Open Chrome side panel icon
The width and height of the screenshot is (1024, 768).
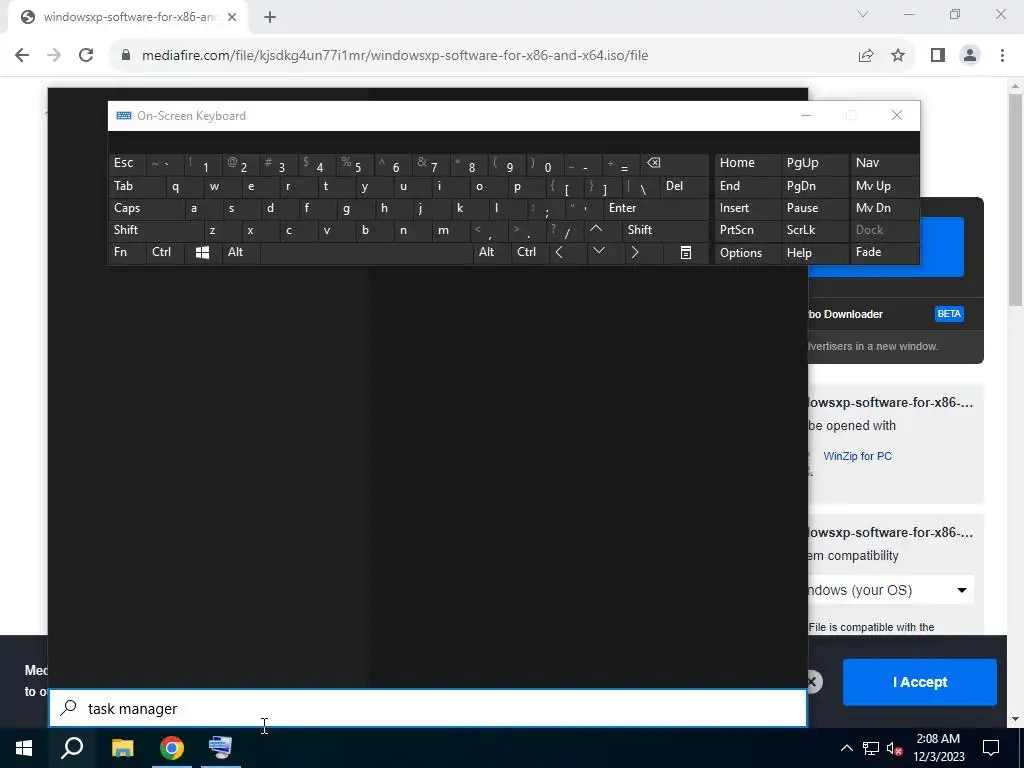pyautogui.click(x=938, y=55)
